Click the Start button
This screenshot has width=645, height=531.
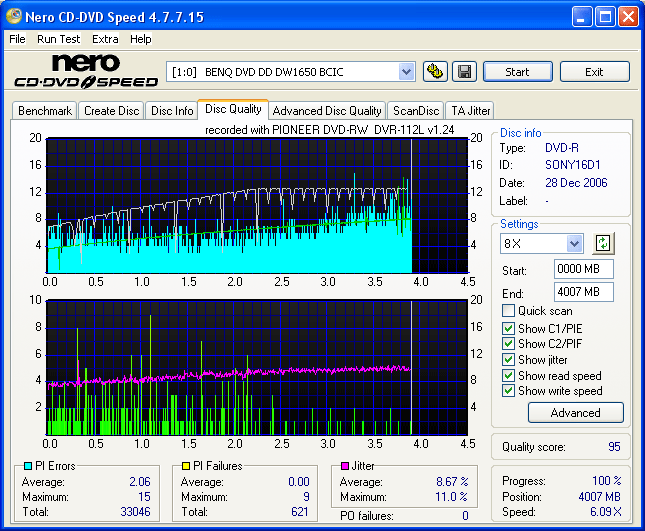point(517,72)
